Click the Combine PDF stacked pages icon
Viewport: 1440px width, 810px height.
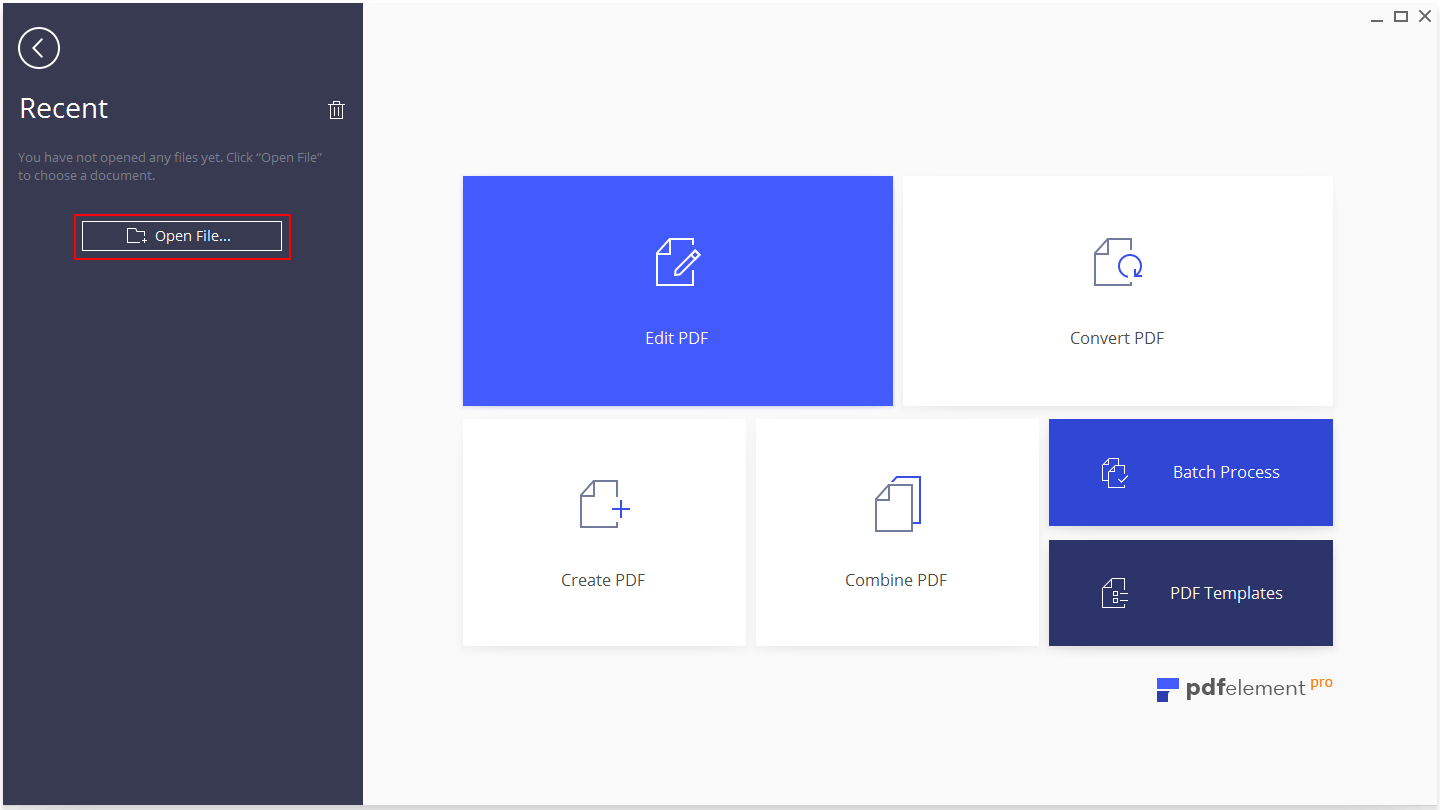pyautogui.click(x=898, y=503)
